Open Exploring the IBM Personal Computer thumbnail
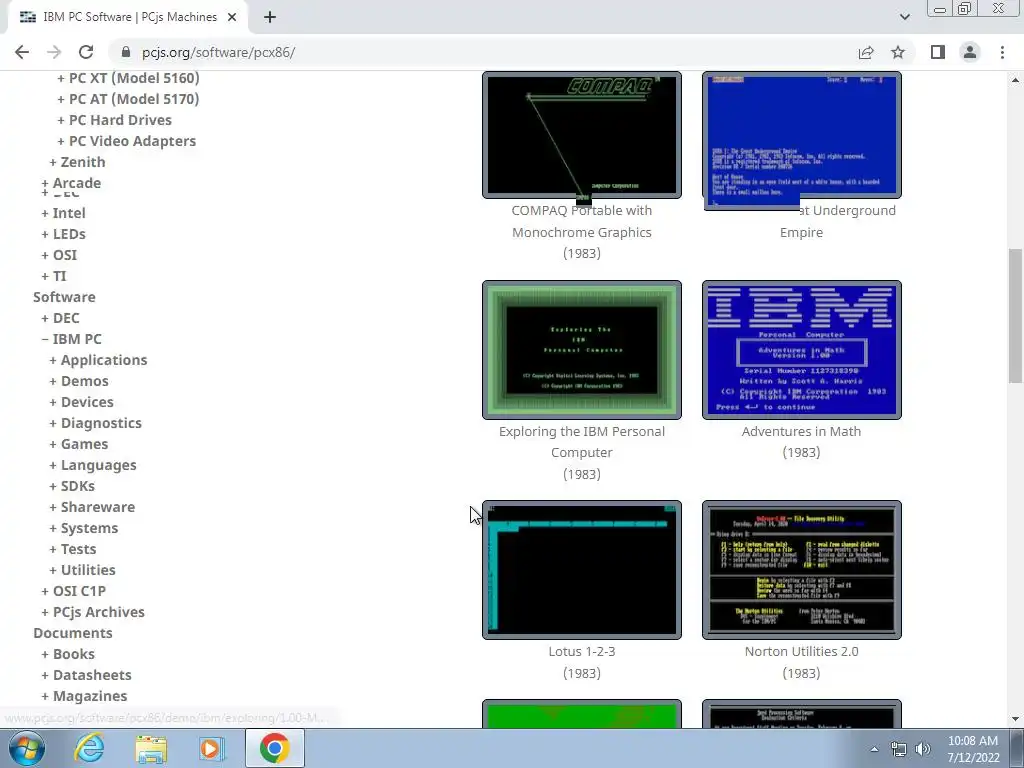This screenshot has width=1024, height=768. coord(582,350)
